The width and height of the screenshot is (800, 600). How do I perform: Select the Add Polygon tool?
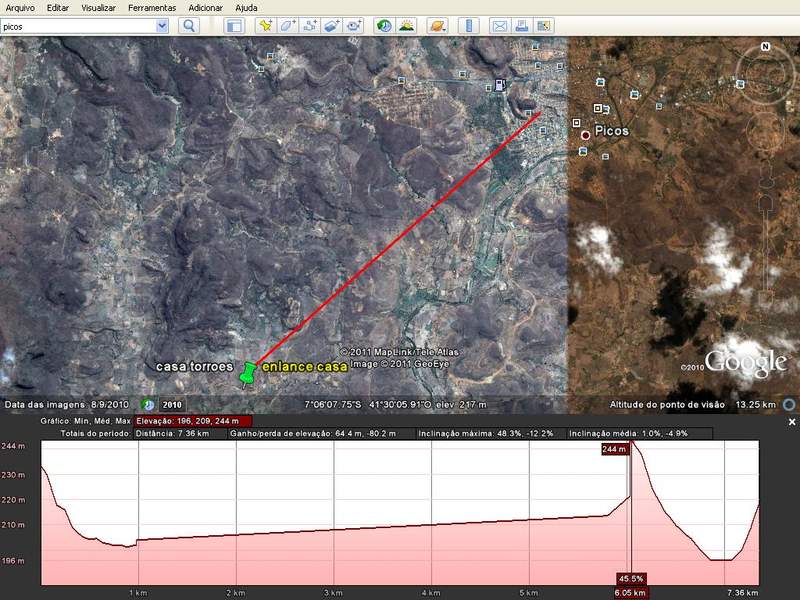tap(288, 26)
